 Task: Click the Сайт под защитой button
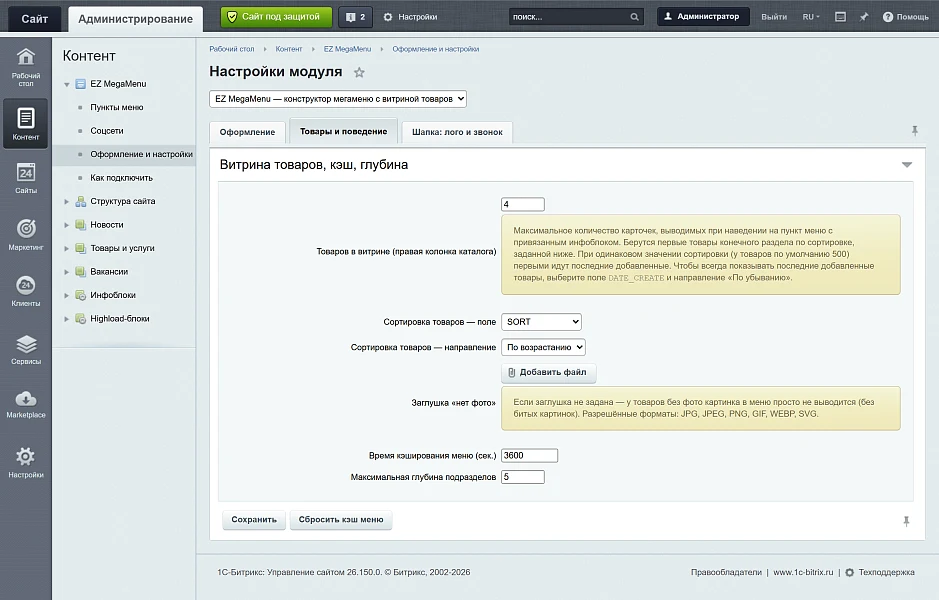[276, 17]
